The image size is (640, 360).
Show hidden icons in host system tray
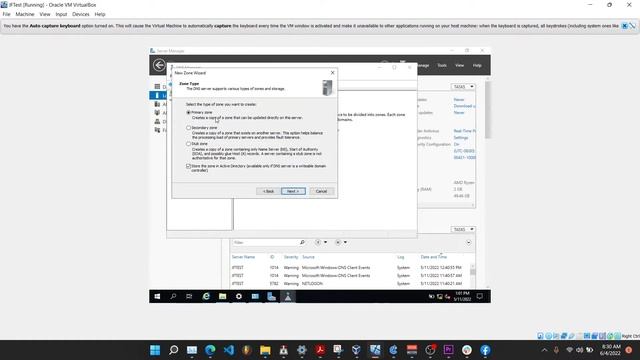pyautogui.click(x=544, y=350)
